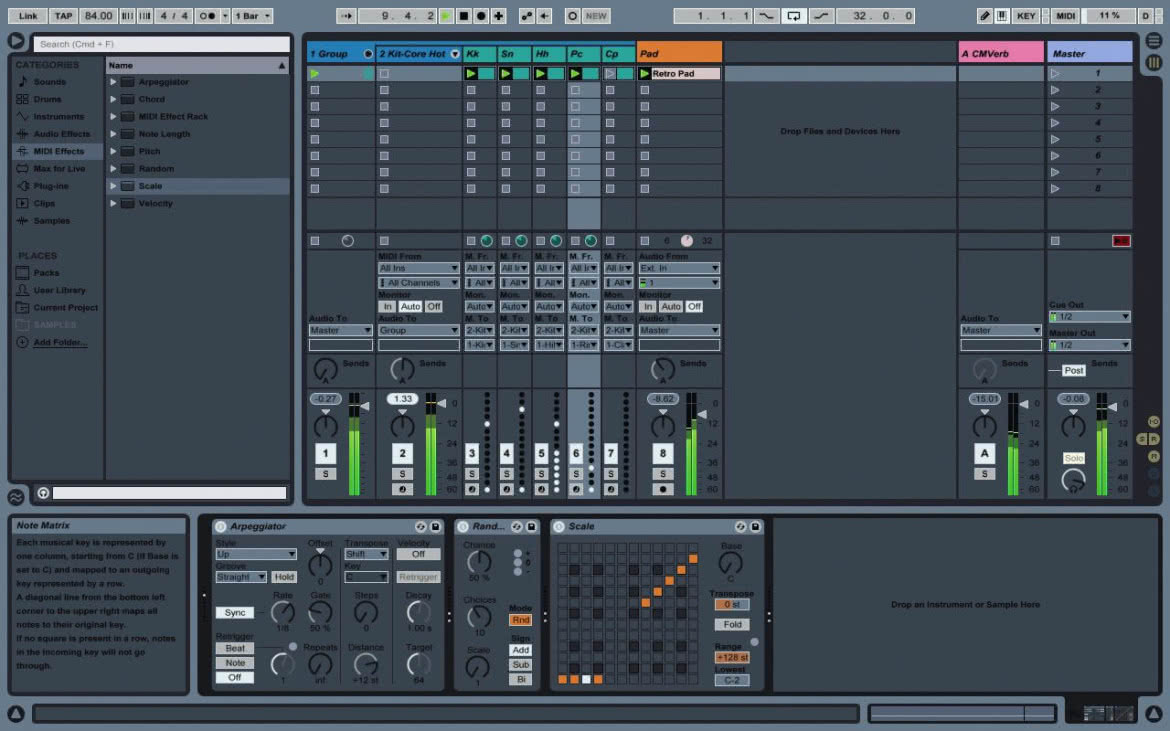This screenshot has width=1170, height=731.
Task: Click the TAP tempo button
Action: 63,16
